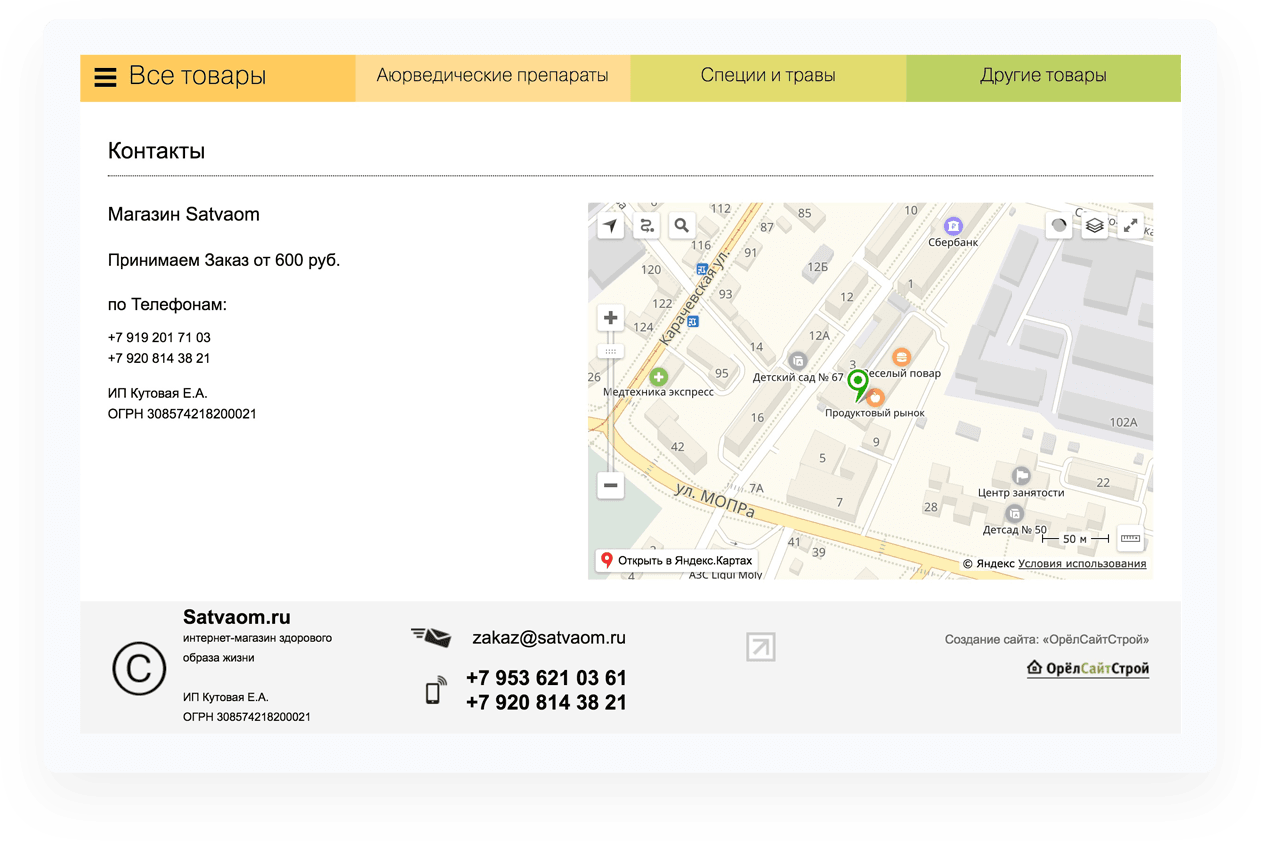1261x841 pixels.
Task: Click the Яндекс copyright label on map
Action: tap(989, 564)
